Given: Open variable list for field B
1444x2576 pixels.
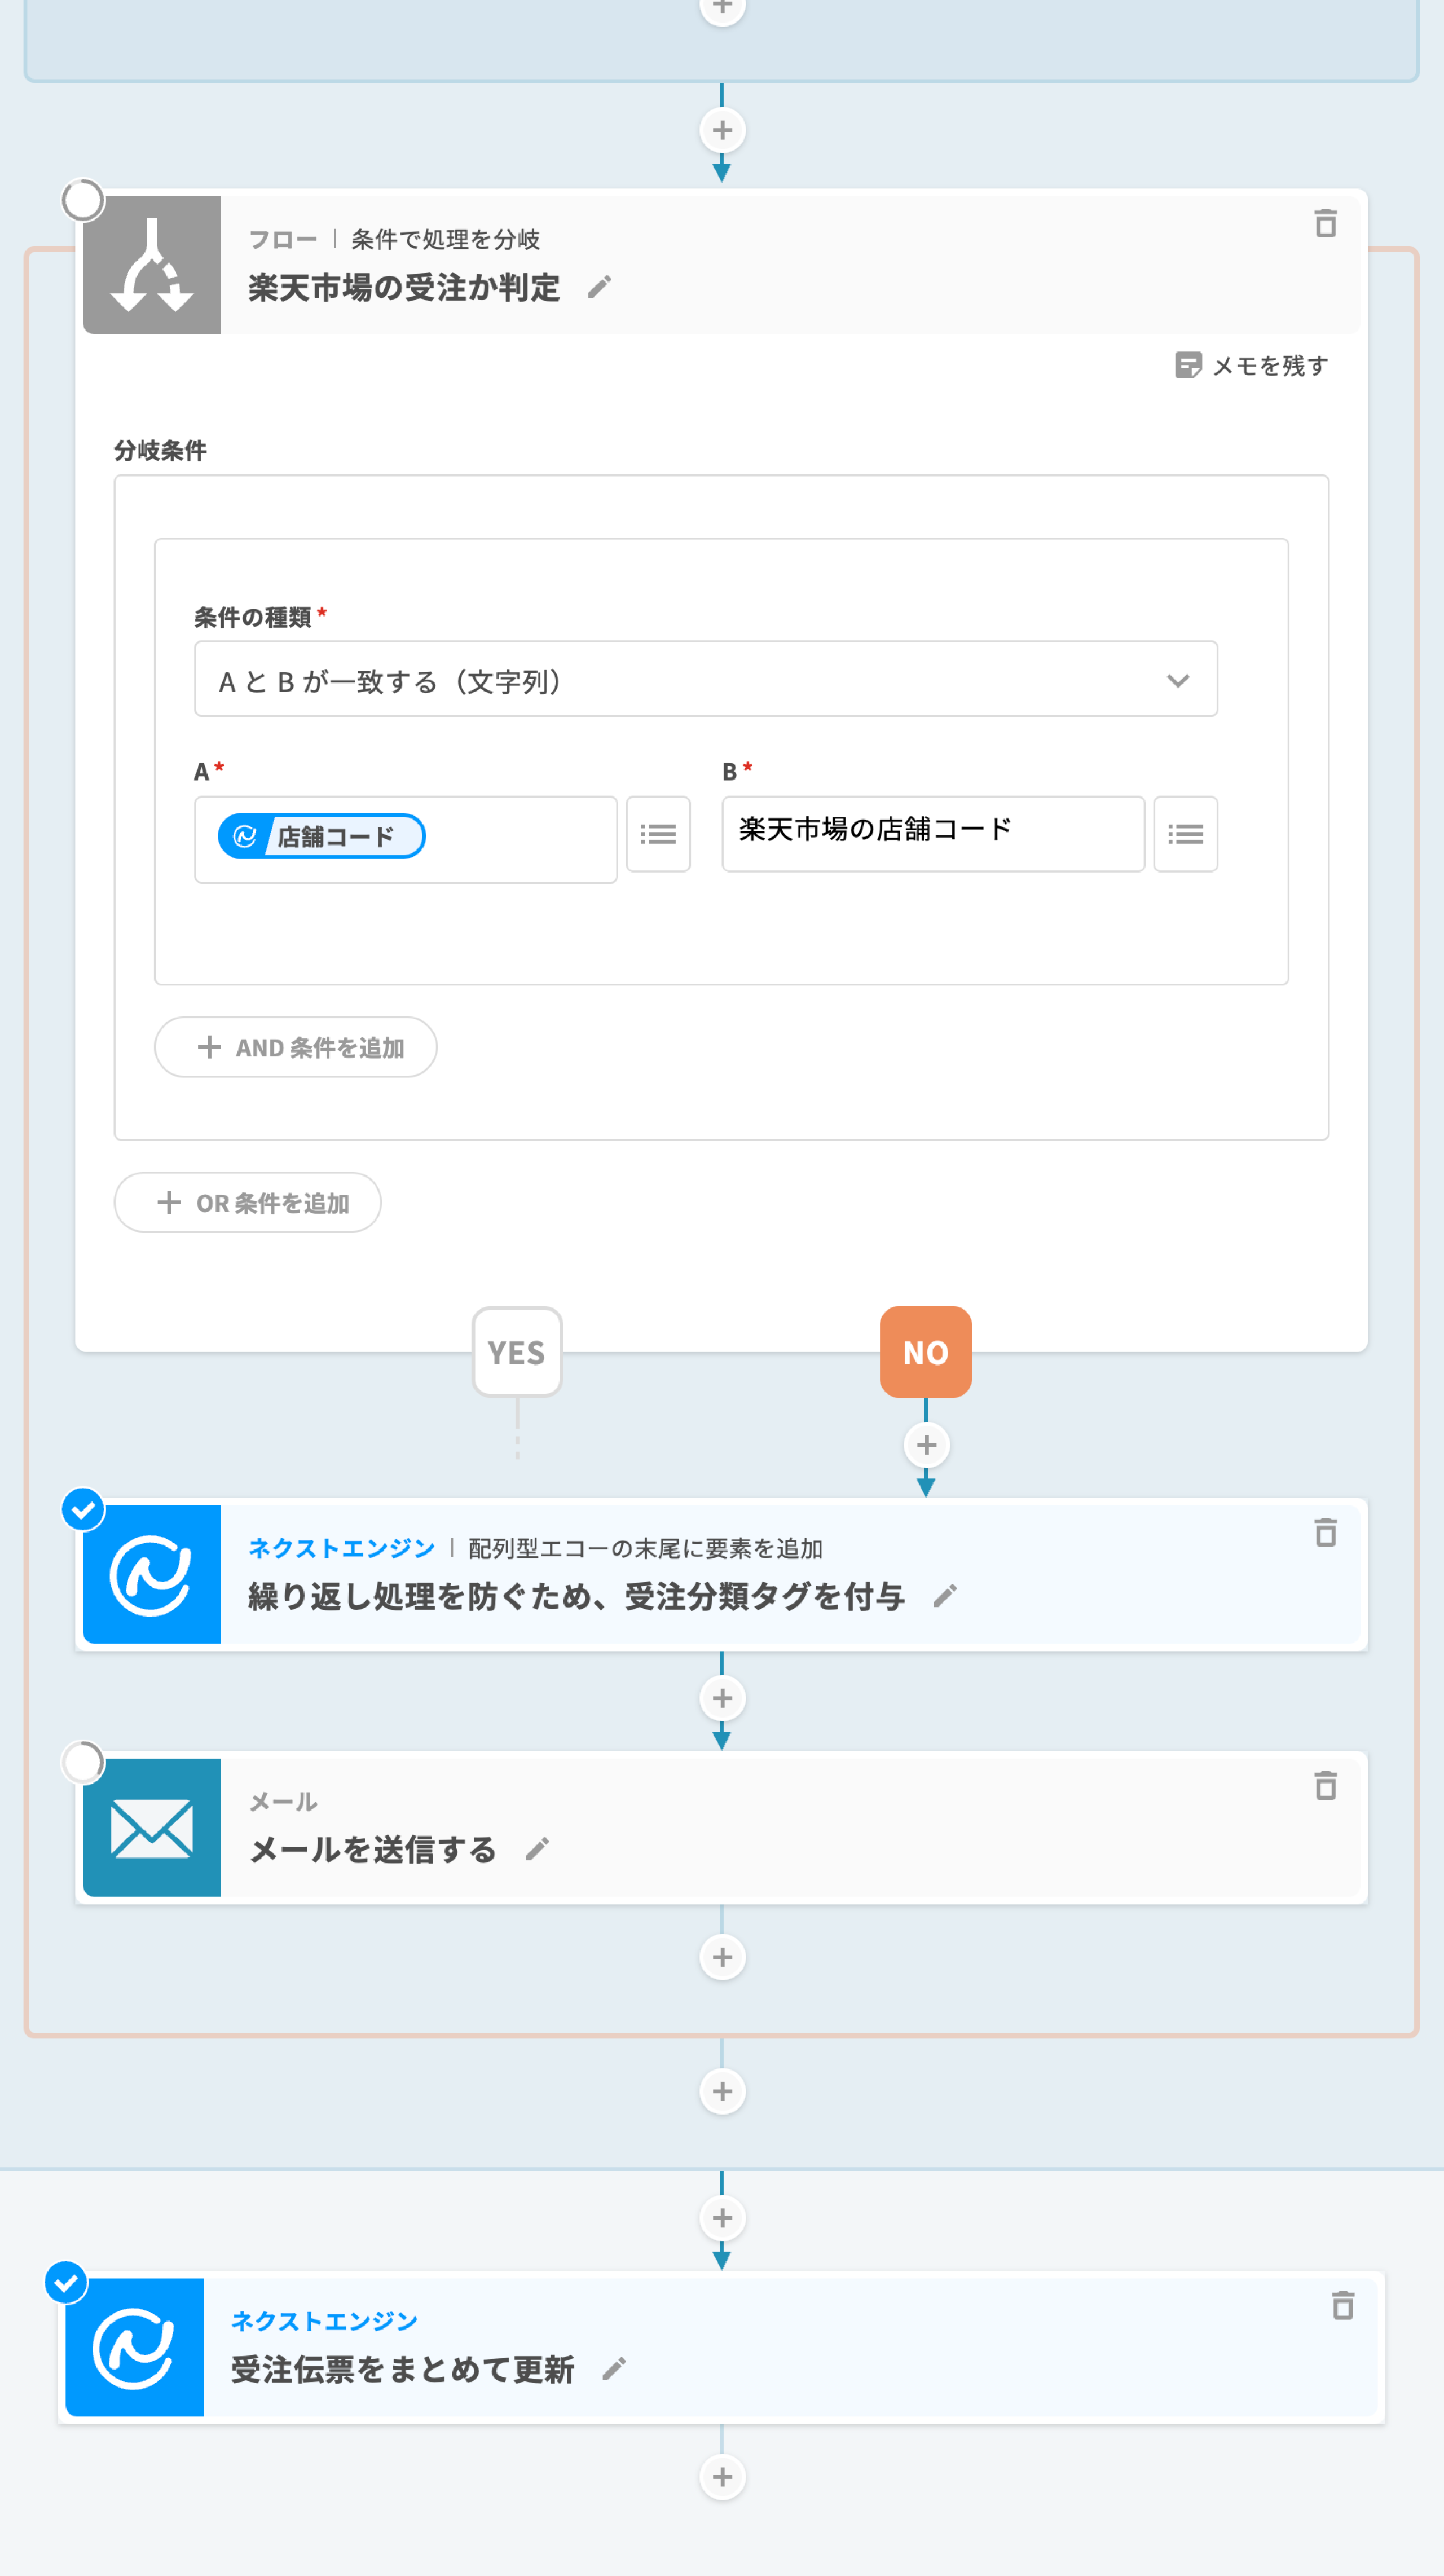Looking at the screenshot, I should pos(1185,834).
